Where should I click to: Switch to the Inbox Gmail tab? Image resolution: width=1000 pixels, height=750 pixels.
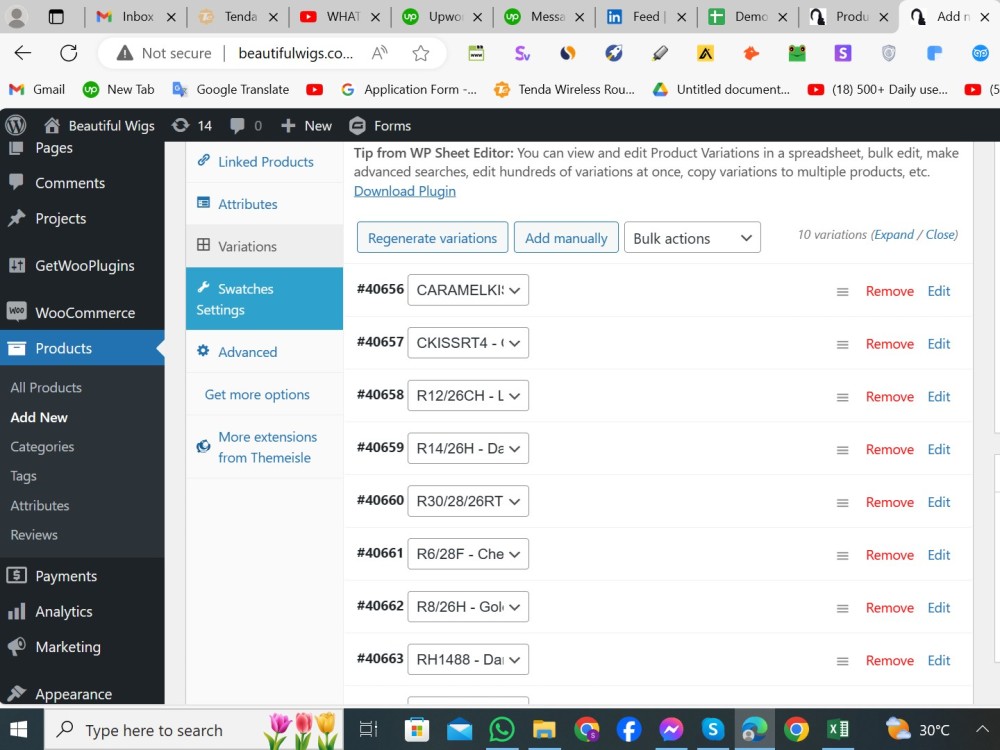136,17
